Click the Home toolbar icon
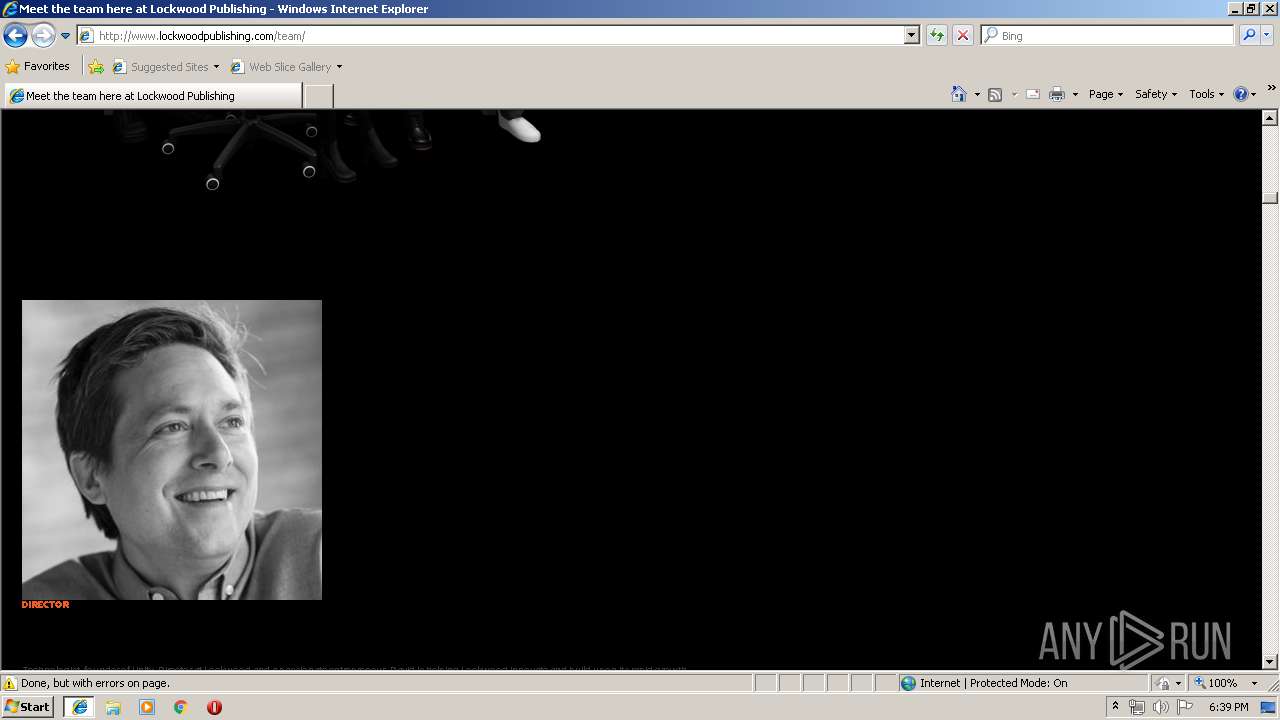The height and width of the screenshot is (720, 1280). pos(958,94)
